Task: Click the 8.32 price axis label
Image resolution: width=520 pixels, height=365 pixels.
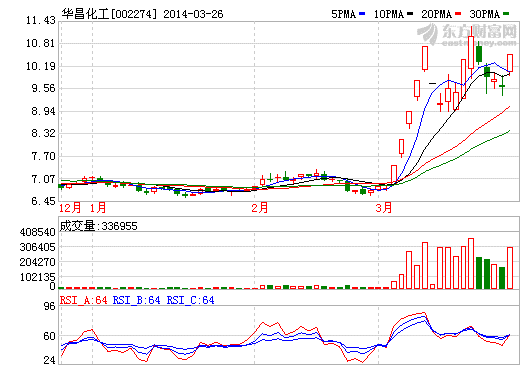Action: click(x=43, y=134)
